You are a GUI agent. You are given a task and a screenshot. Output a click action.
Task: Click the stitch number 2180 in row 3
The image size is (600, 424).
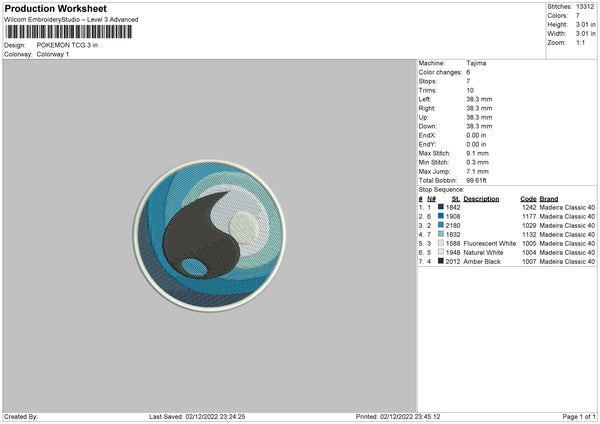tap(453, 225)
